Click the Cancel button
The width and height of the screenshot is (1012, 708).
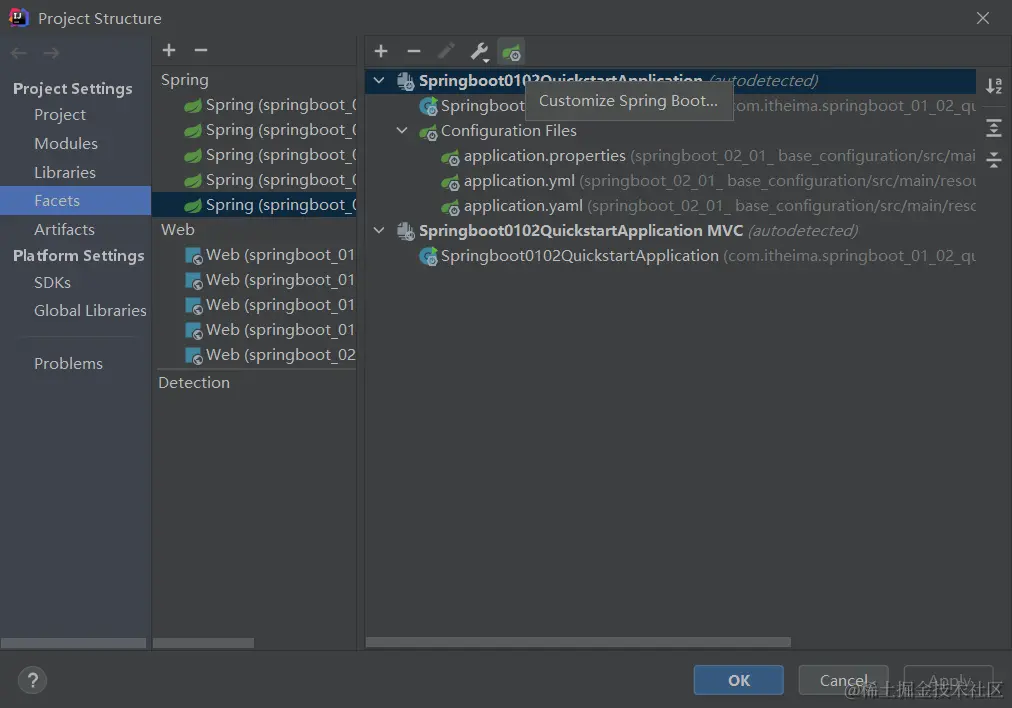point(844,680)
